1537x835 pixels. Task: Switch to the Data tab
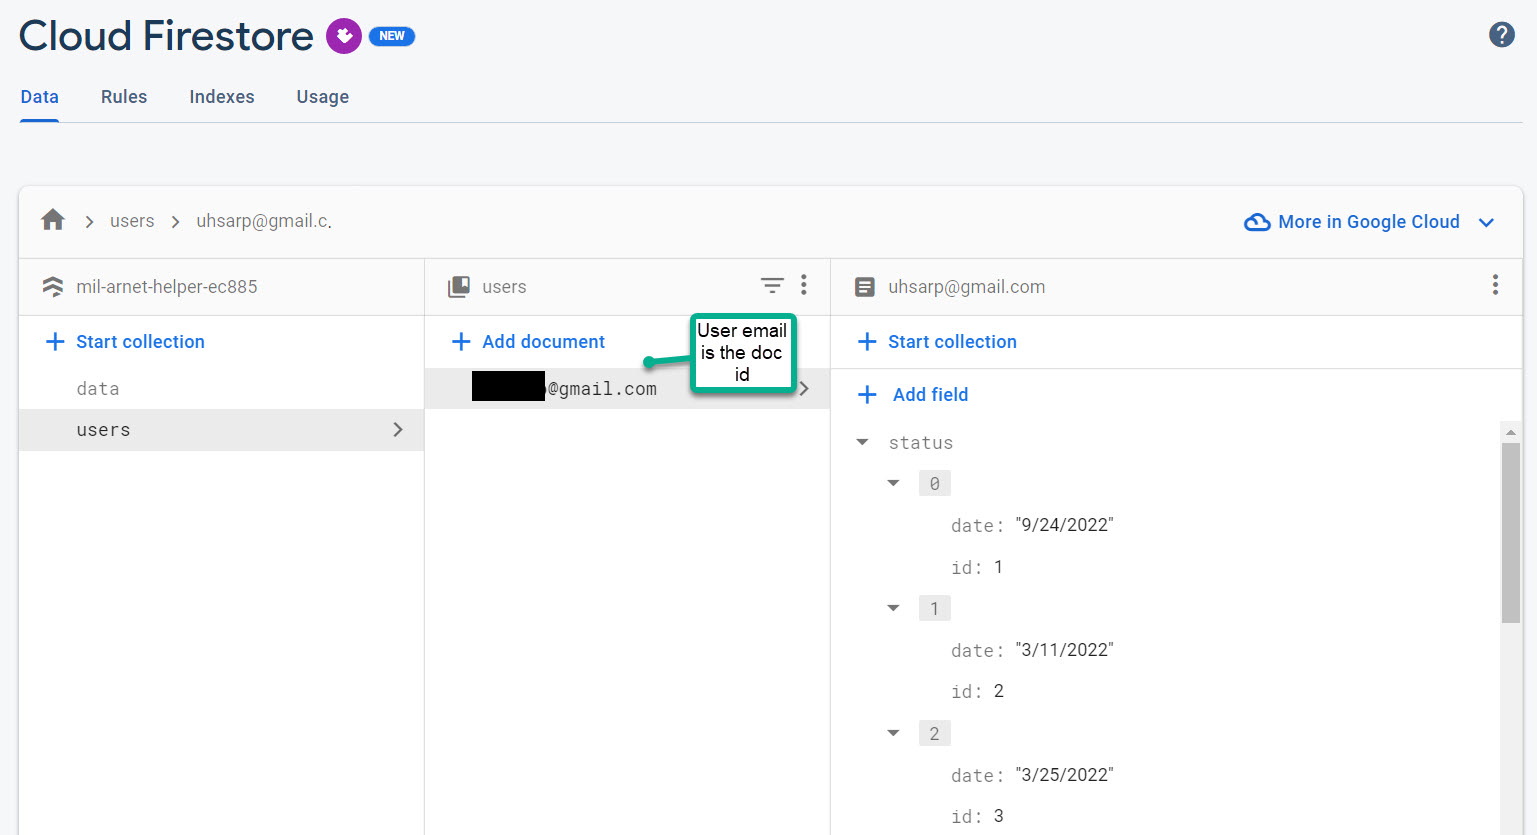(39, 97)
